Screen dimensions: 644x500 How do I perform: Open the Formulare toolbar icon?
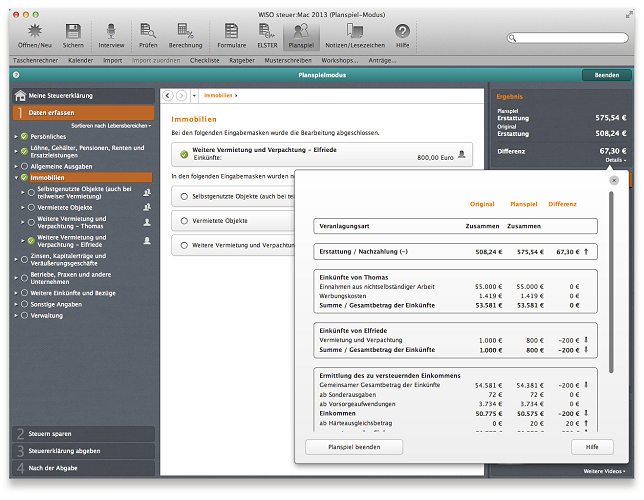[231, 31]
